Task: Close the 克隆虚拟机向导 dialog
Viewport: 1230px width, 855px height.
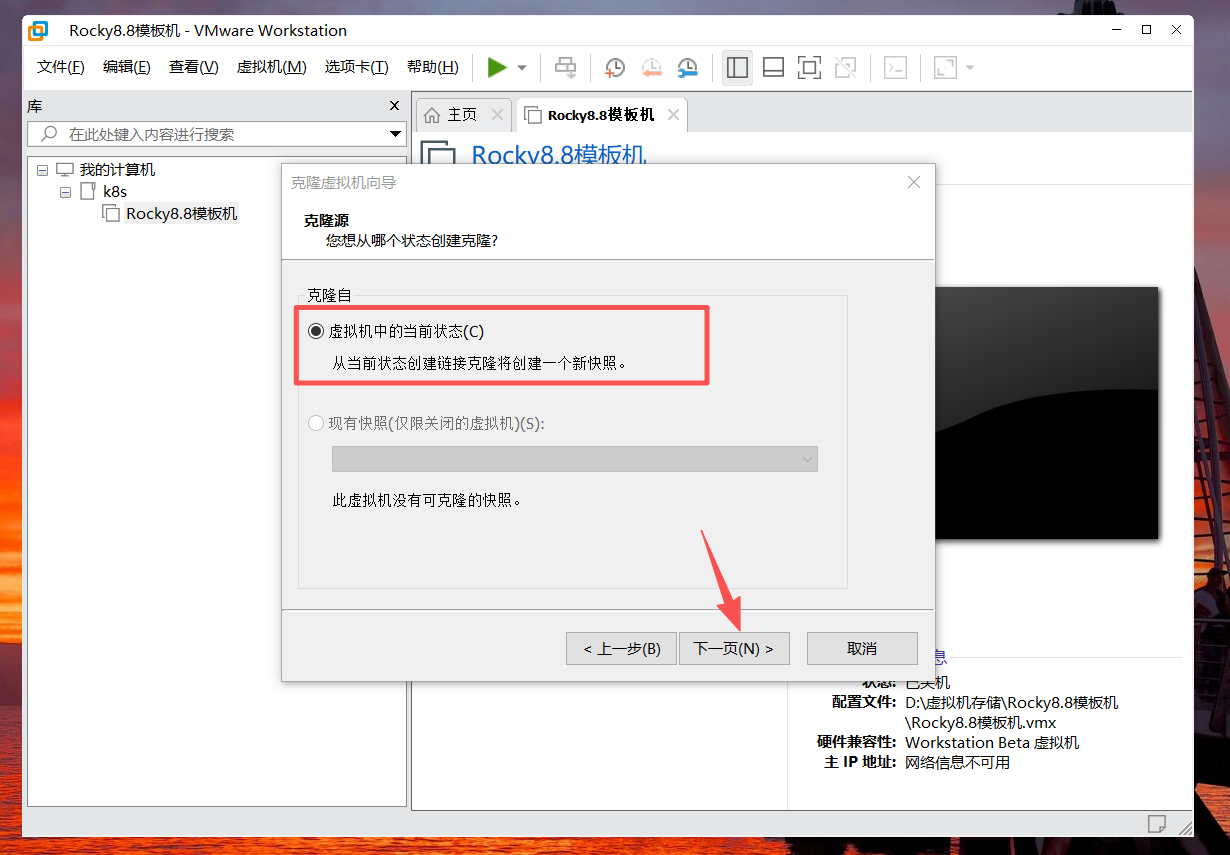Action: click(913, 182)
